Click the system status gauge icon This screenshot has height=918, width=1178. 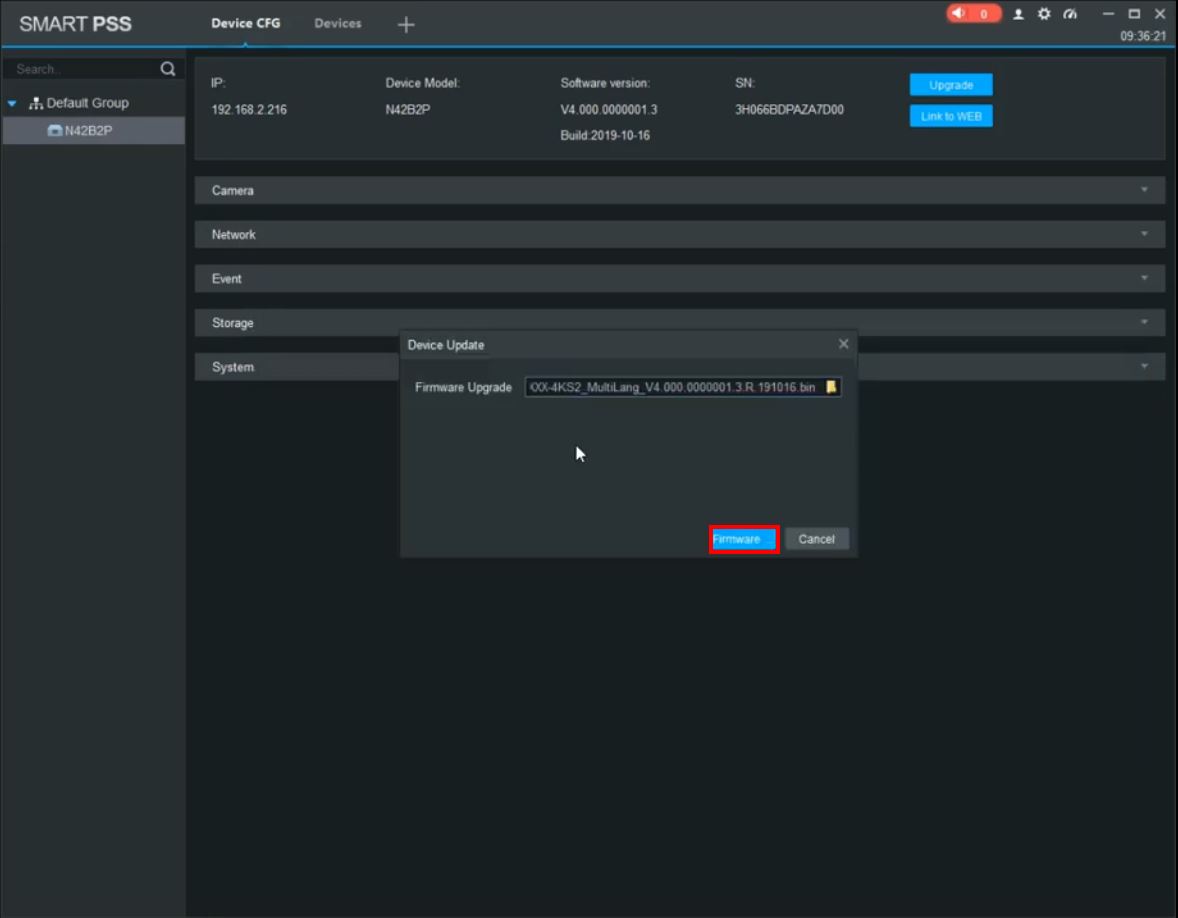tap(1070, 14)
